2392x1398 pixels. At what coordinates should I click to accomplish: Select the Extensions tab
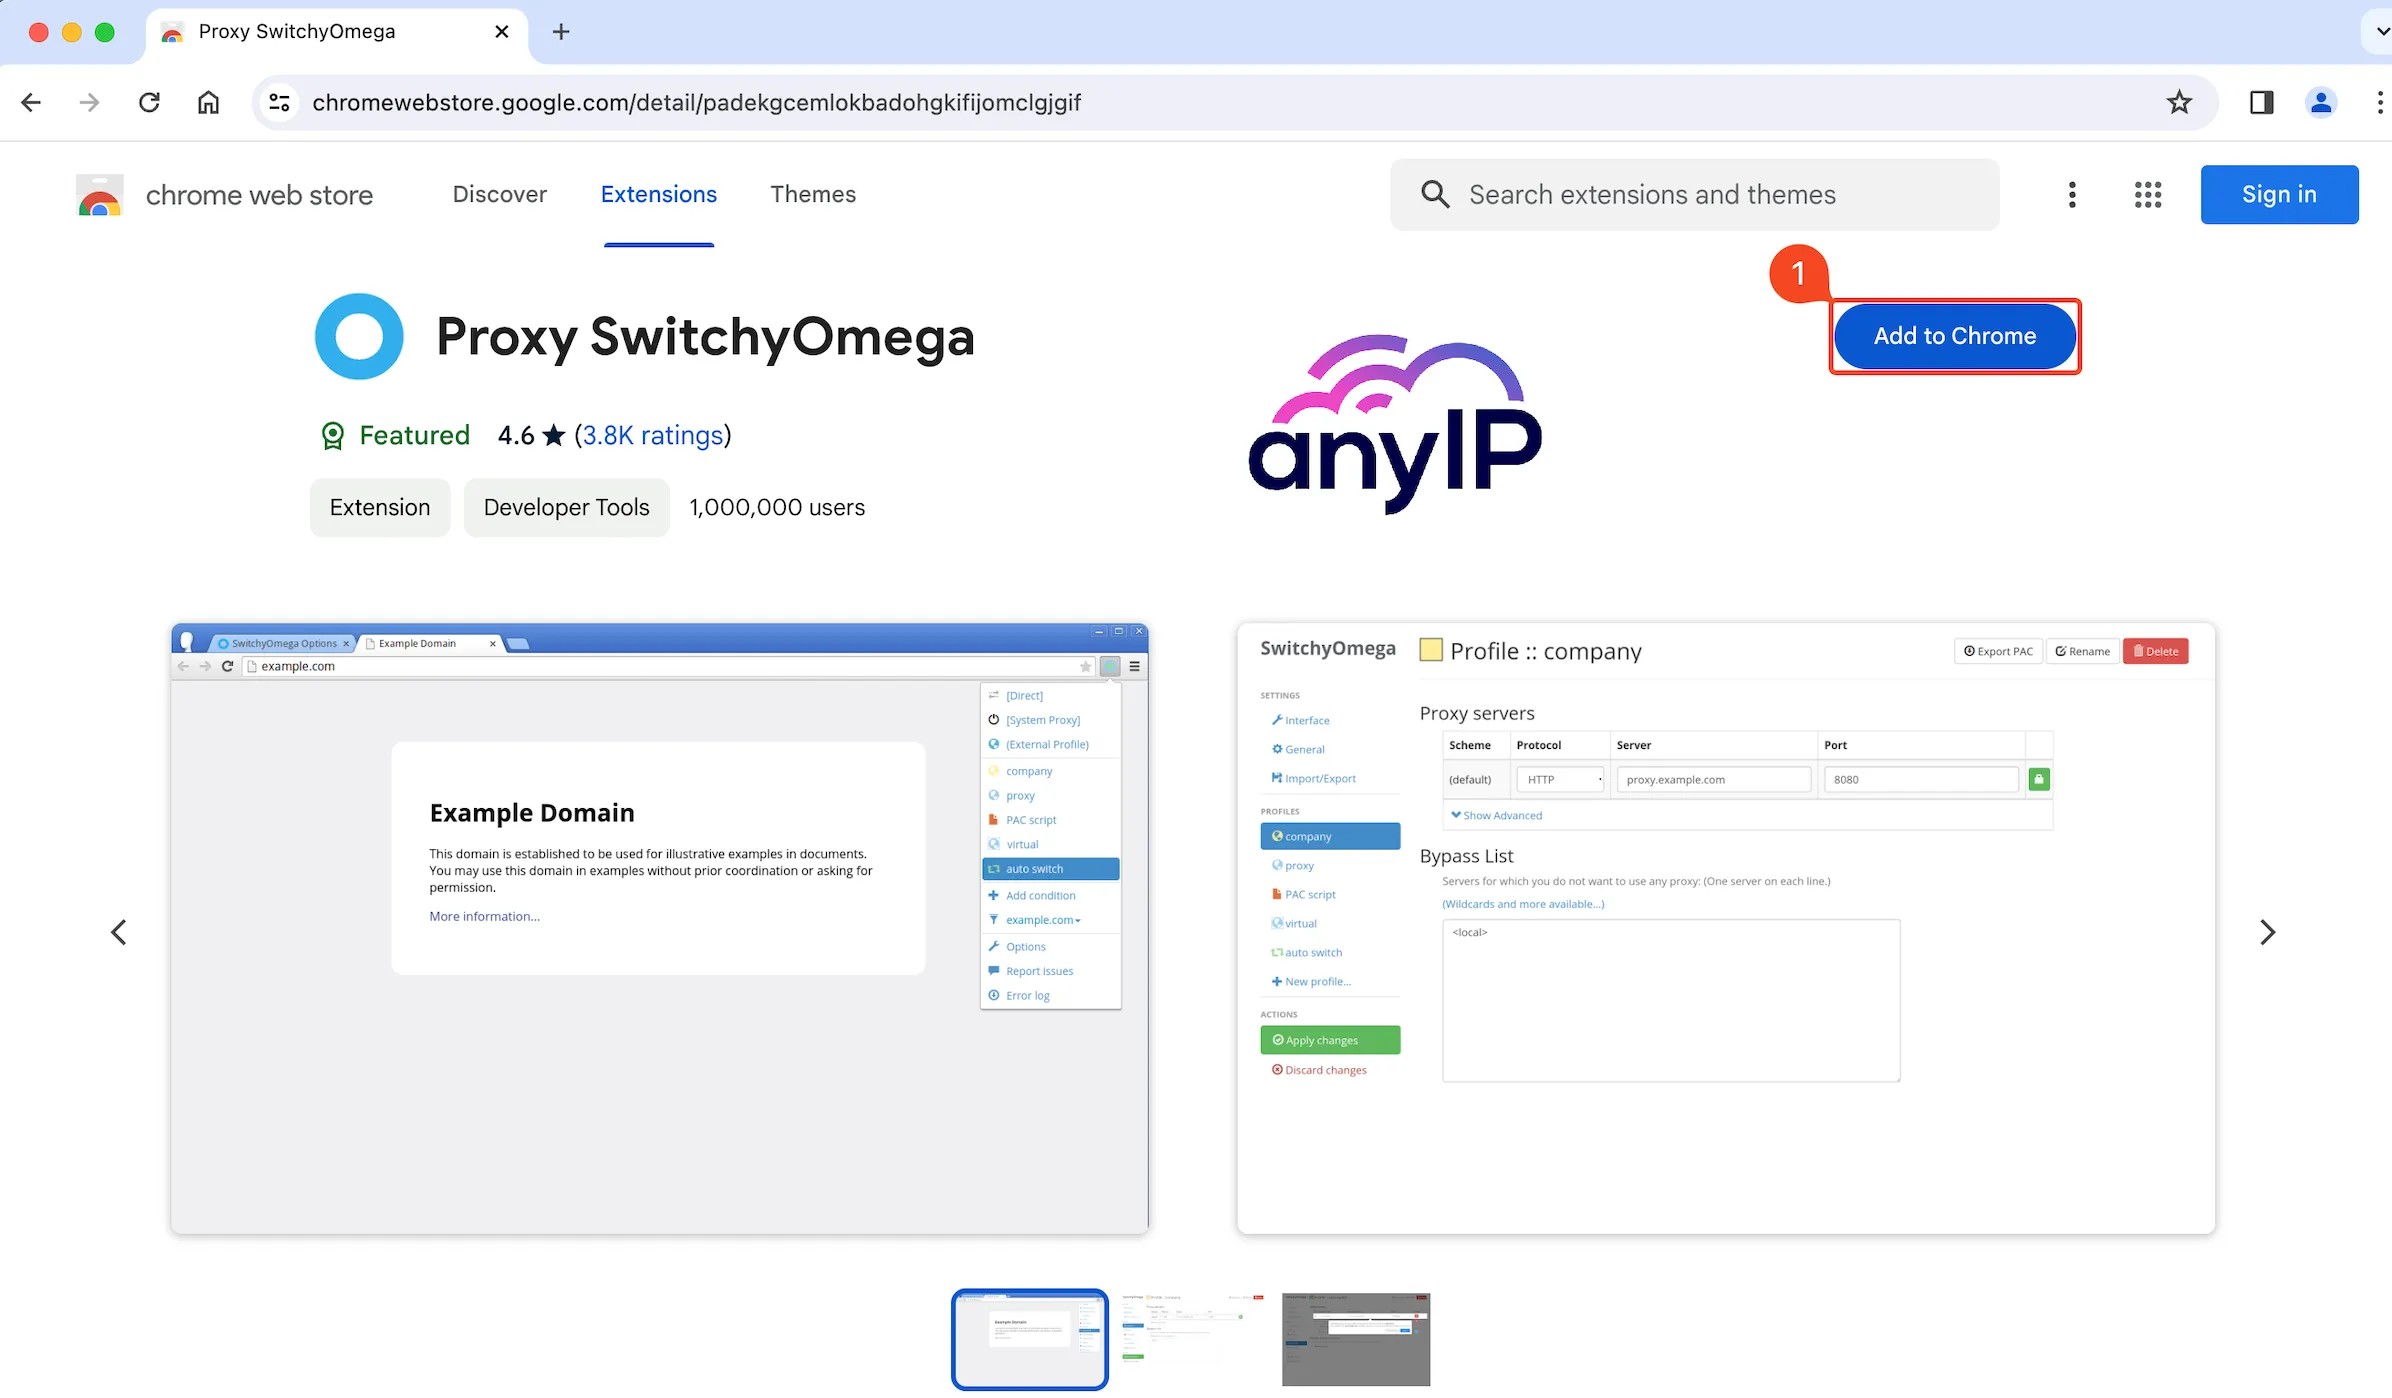pos(659,193)
